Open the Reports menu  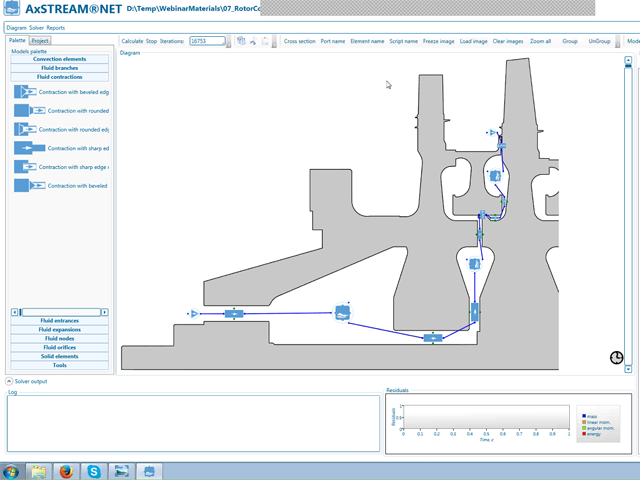56,28
